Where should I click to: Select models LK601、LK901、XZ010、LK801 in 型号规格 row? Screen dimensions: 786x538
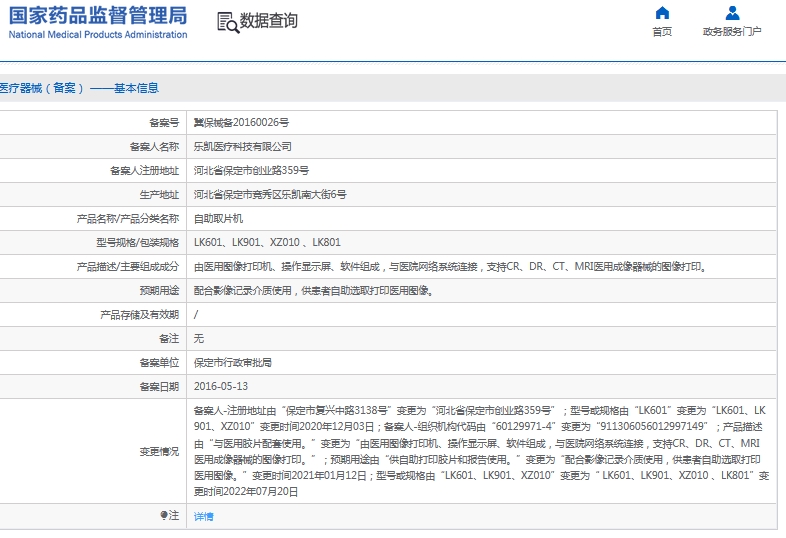[x=267, y=243]
